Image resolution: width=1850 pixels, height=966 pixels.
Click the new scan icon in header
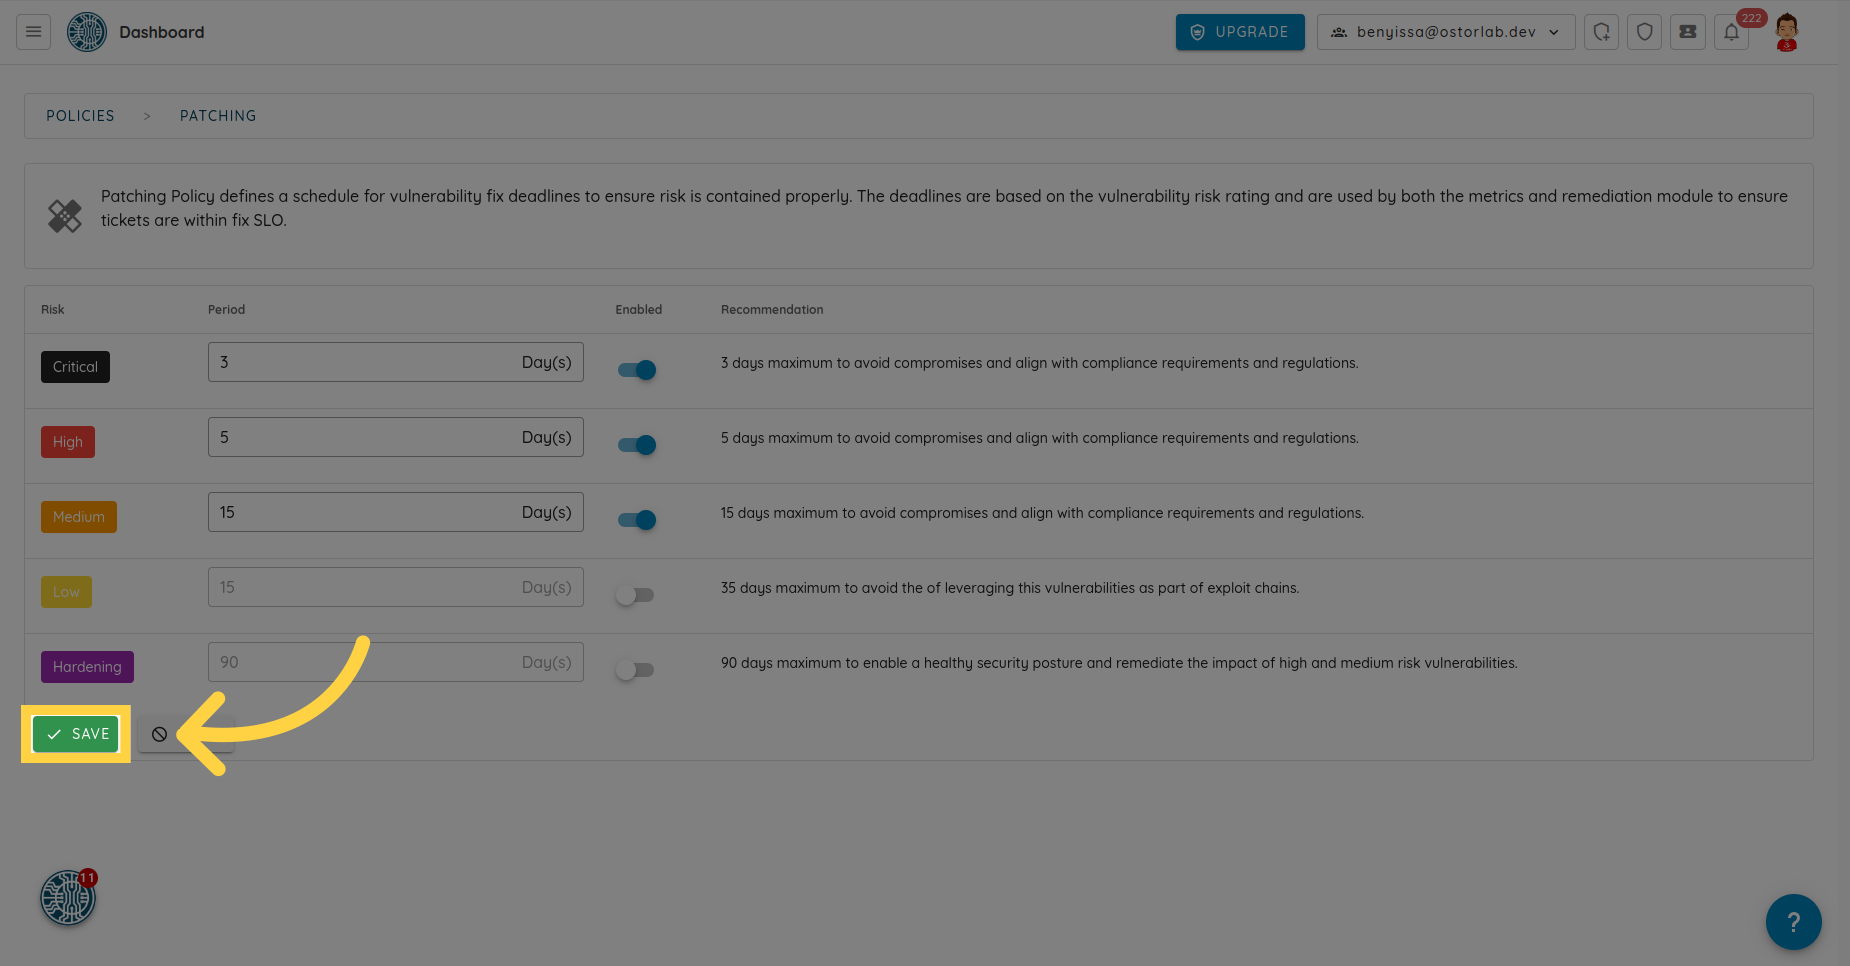[x=1601, y=32]
